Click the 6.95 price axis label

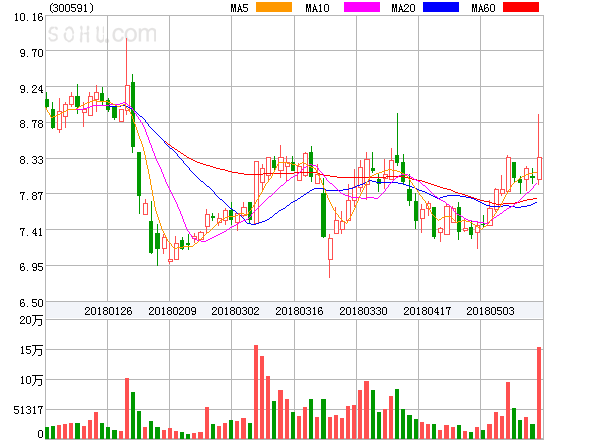pos(31,267)
